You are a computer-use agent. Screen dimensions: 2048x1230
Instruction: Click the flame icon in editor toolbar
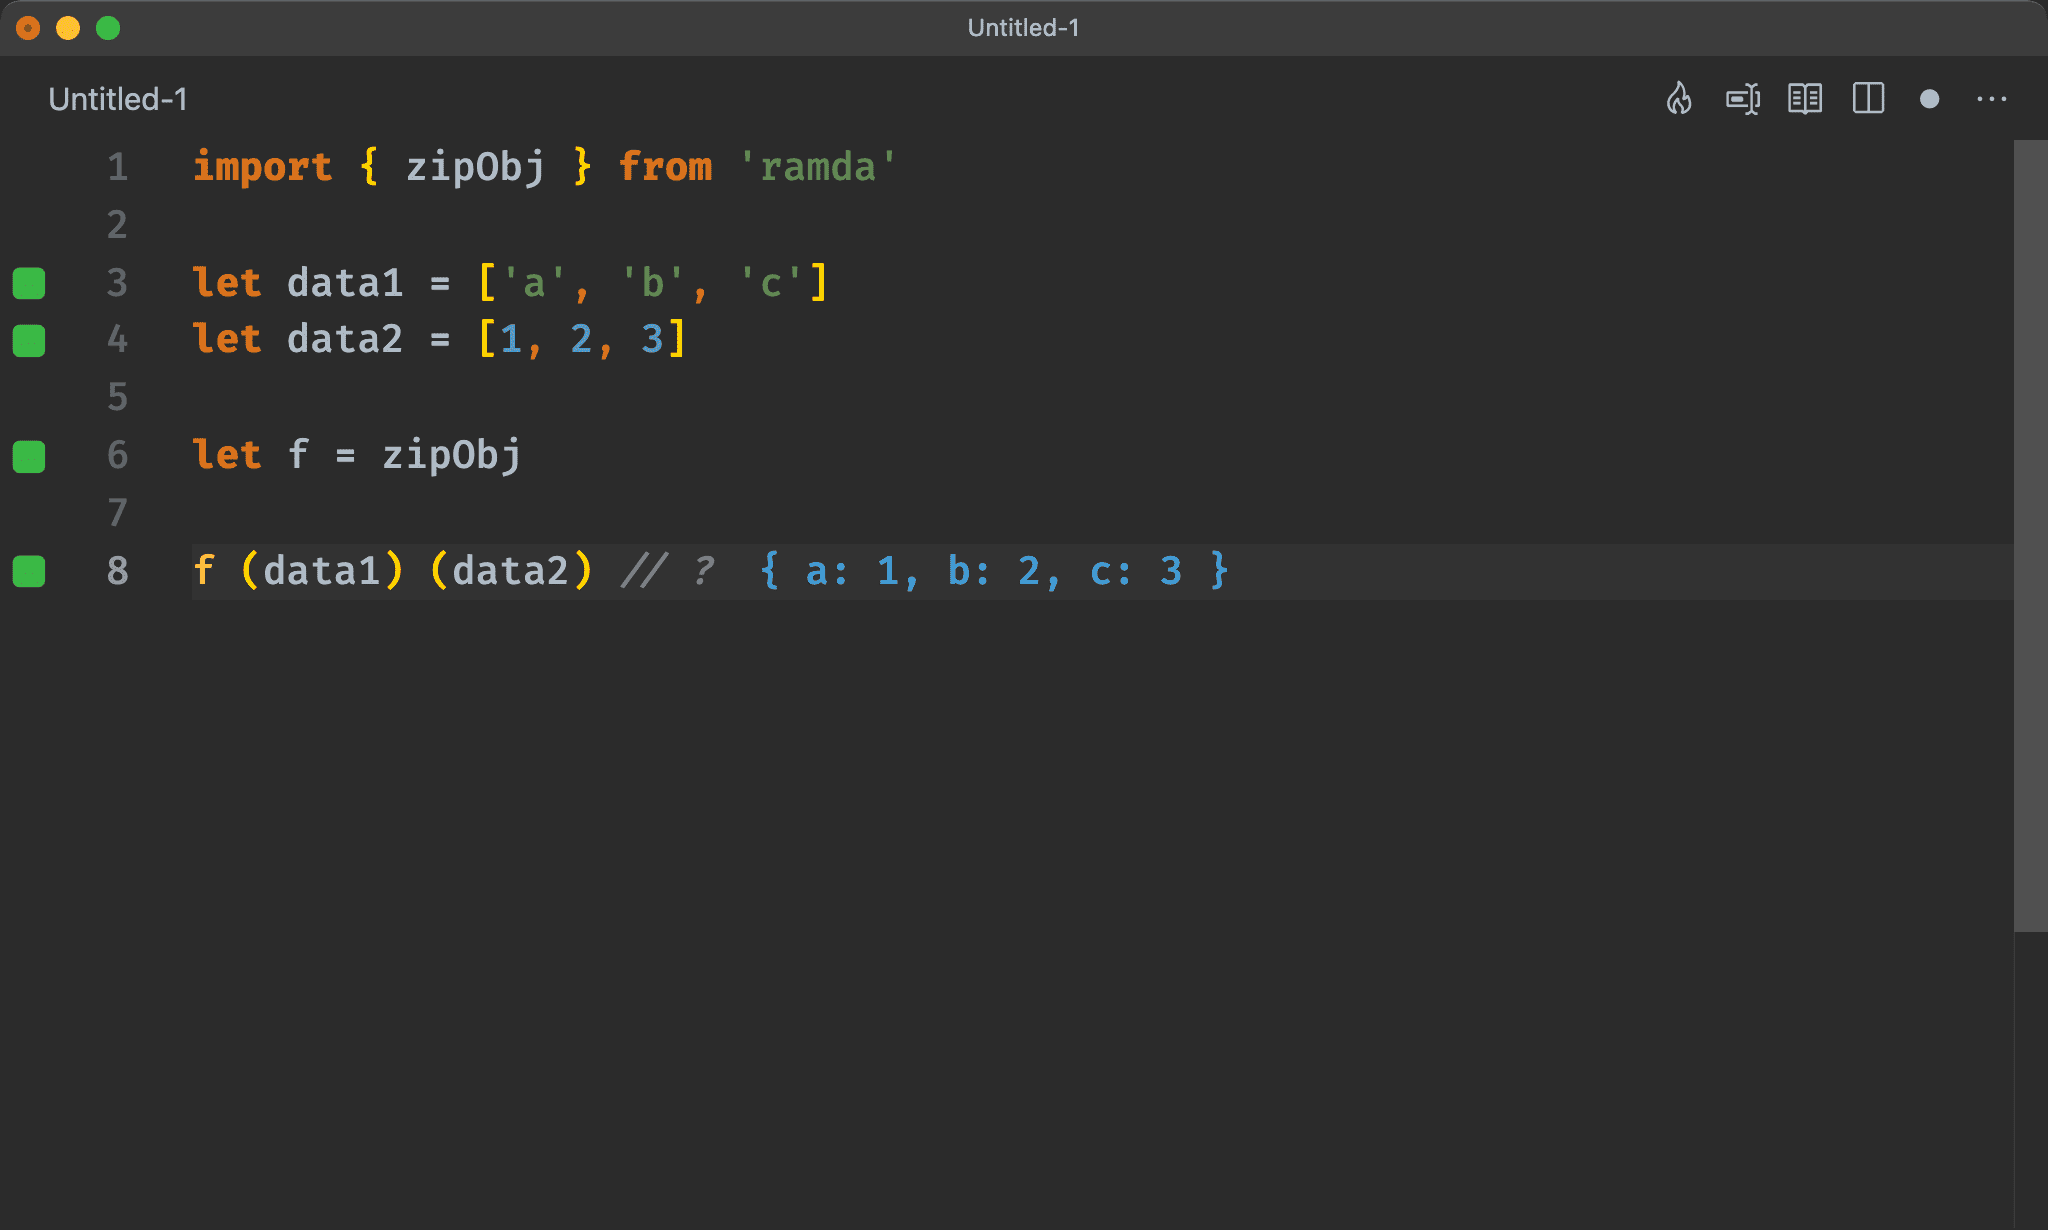1679,98
